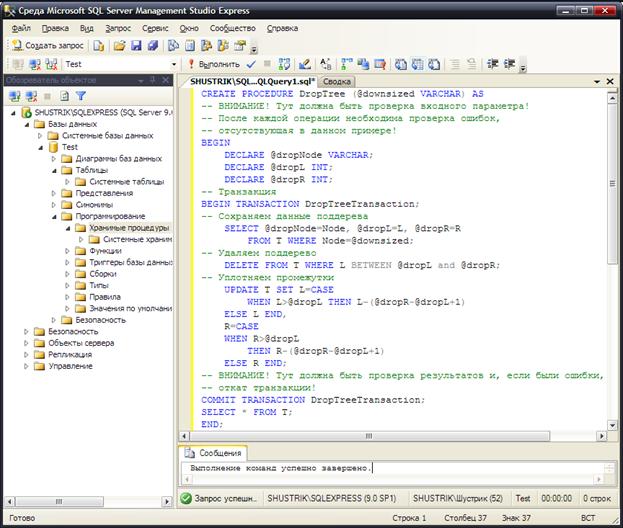Click the Выполнить execute button

(x=215, y=64)
